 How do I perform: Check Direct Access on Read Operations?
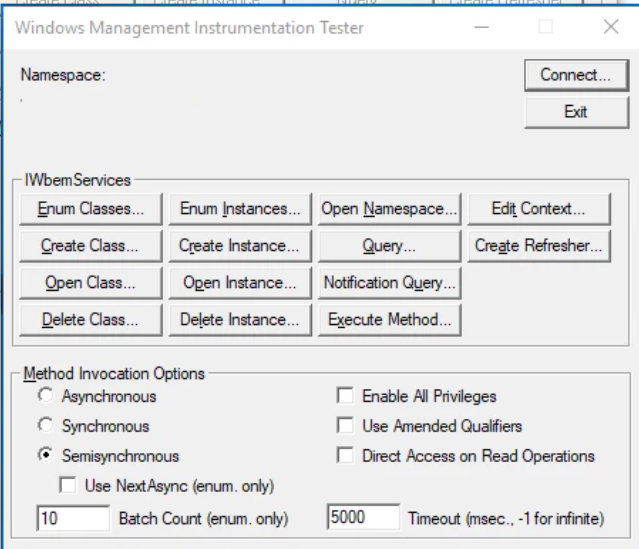coord(345,455)
